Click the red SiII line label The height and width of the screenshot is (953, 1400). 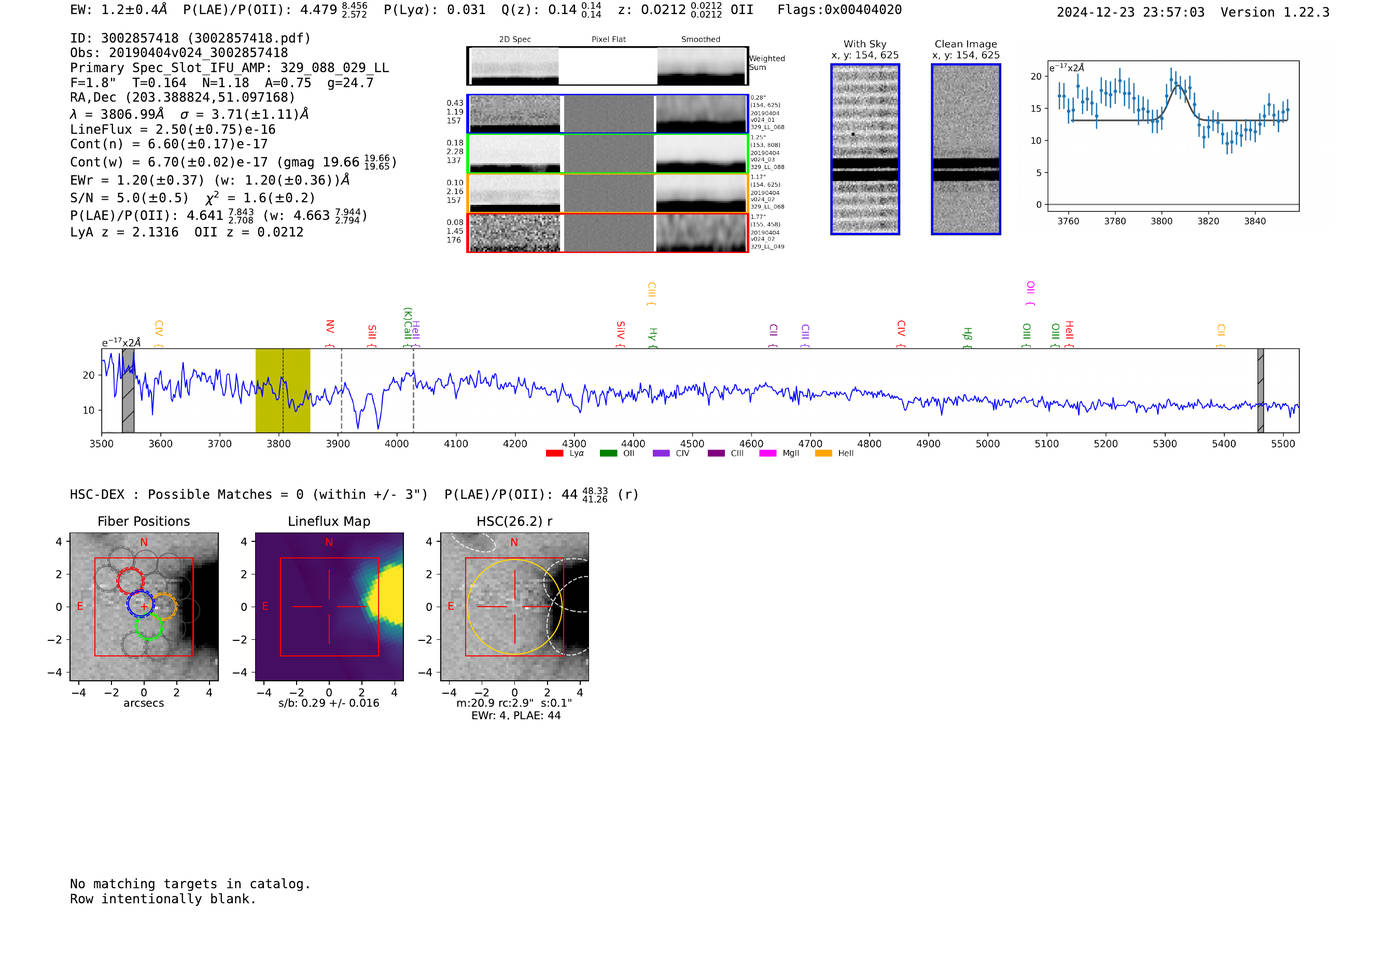pyautogui.click(x=372, y=334)
